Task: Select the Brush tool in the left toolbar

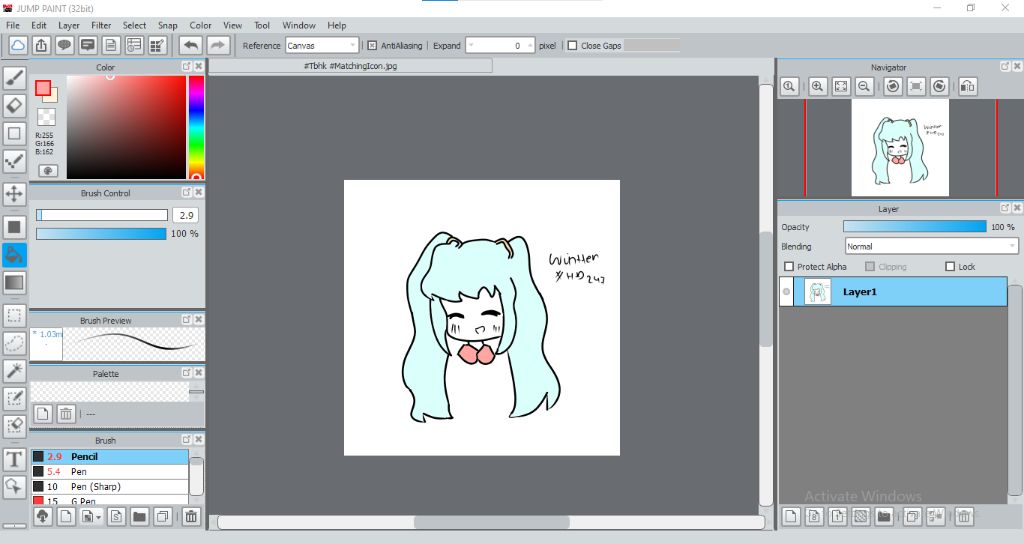Action: click(14, 78)
